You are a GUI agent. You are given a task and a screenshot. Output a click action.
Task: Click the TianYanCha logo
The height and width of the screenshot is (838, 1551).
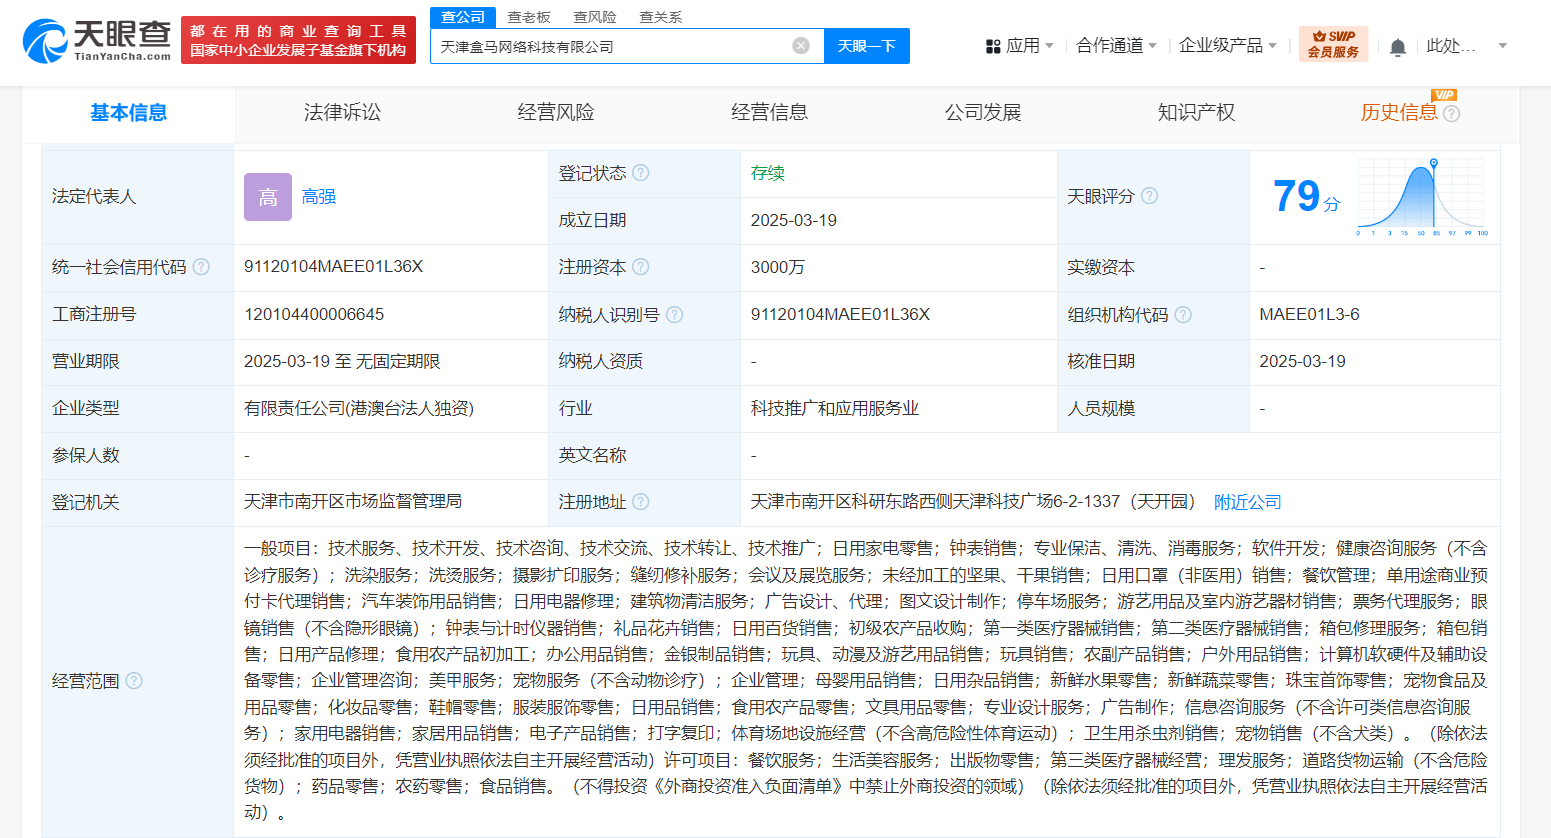[97, 40]
